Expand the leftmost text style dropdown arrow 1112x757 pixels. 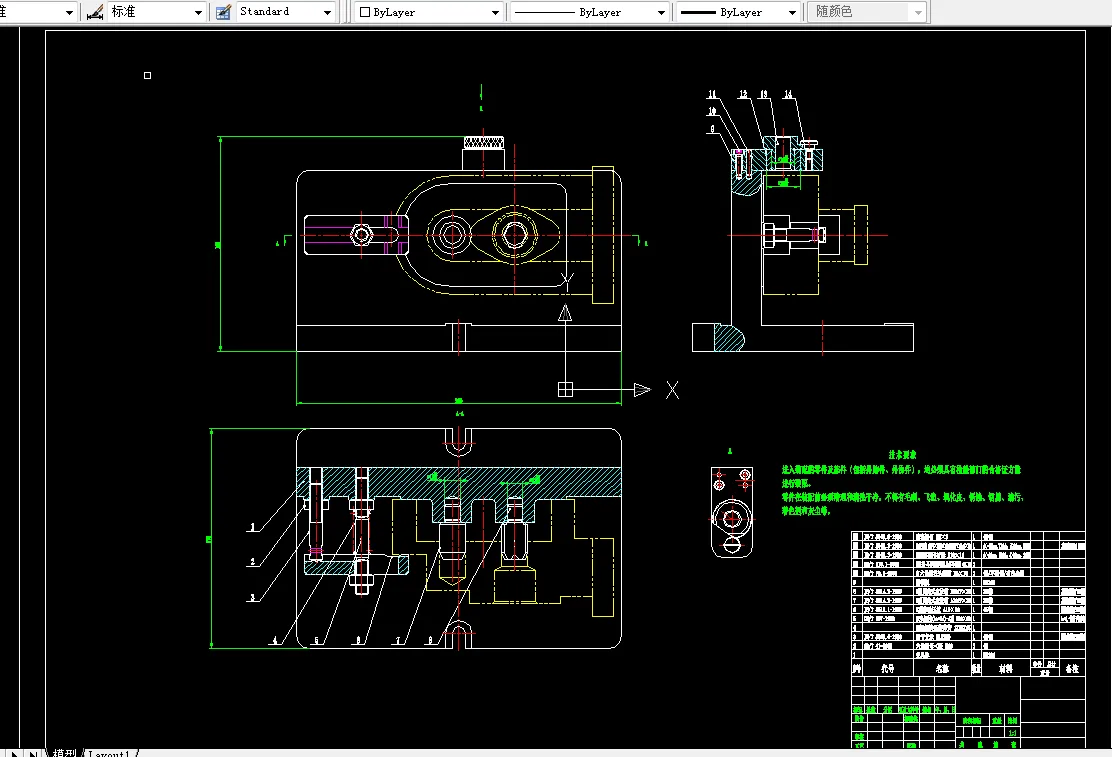tap(69, 12)
